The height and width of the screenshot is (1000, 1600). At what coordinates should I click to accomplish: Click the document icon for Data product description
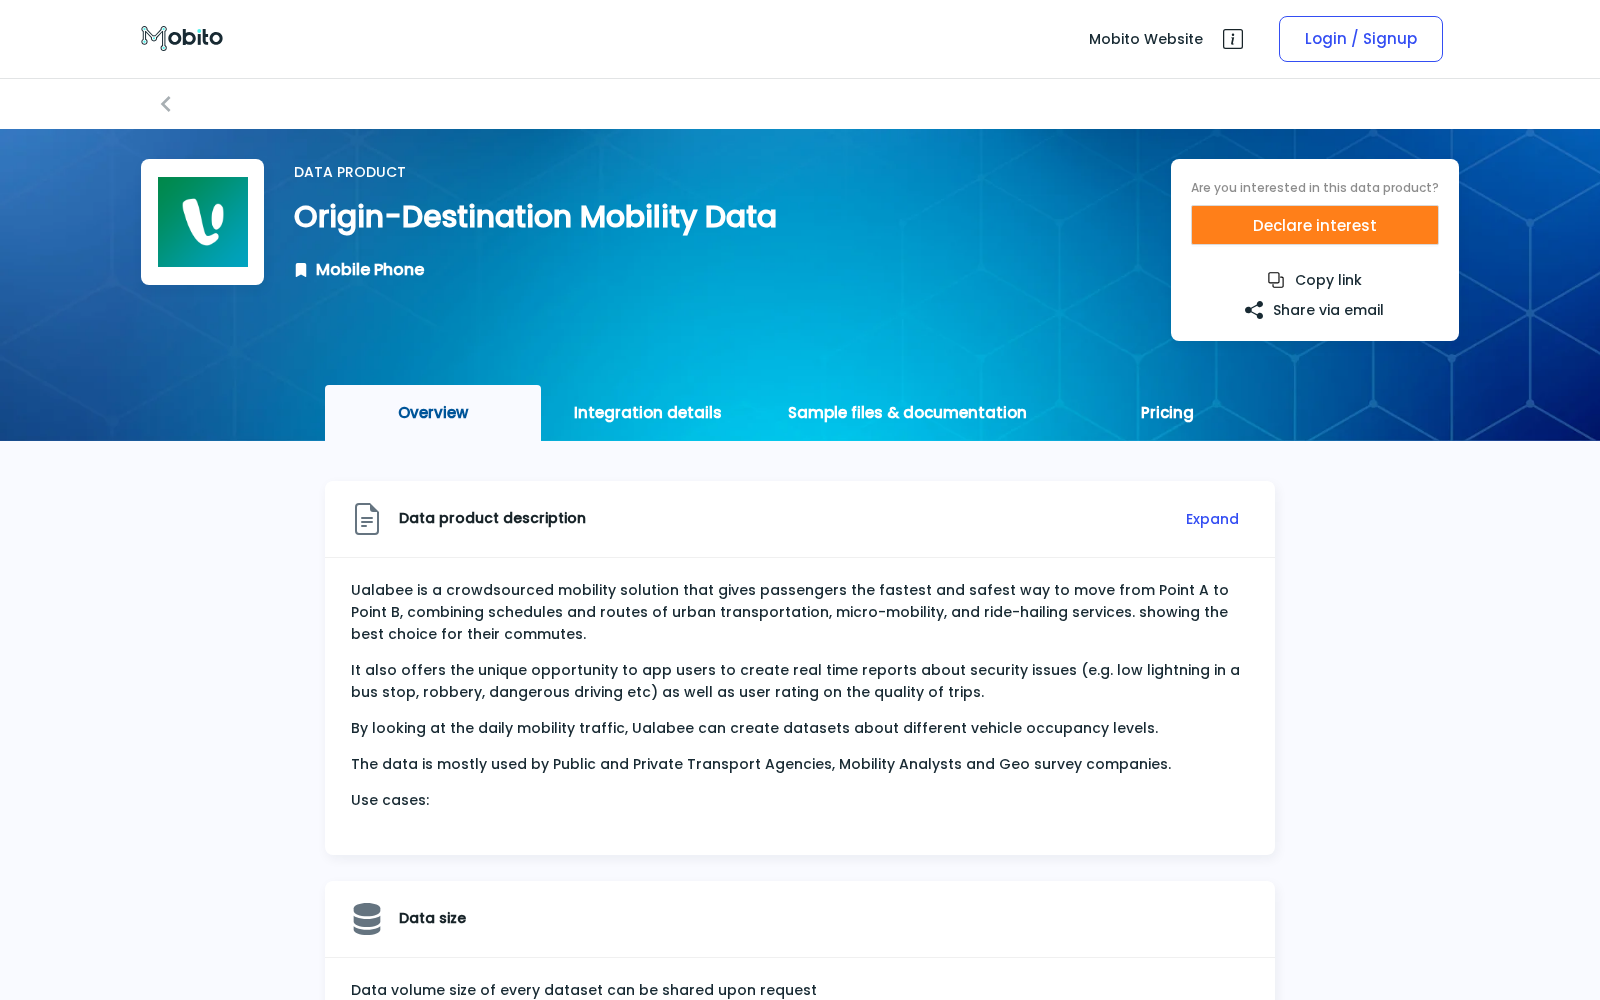(x=367, y=519)
